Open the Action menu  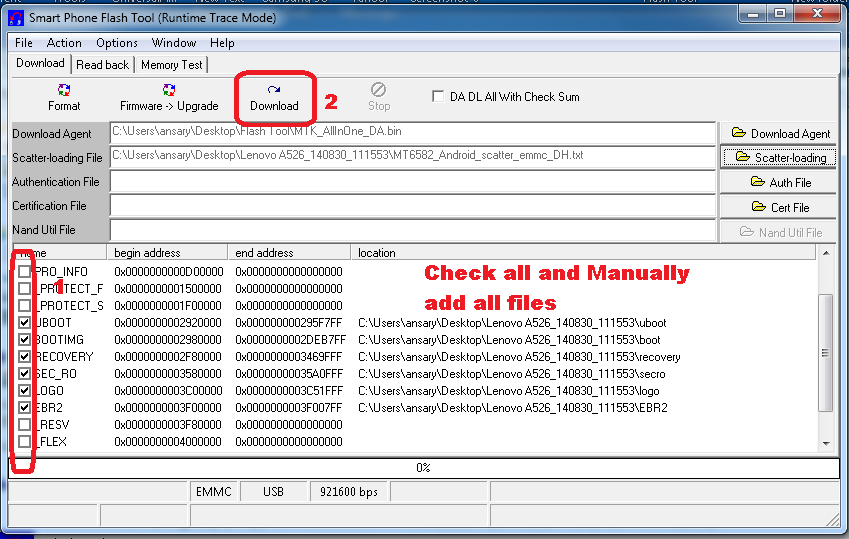64,43
